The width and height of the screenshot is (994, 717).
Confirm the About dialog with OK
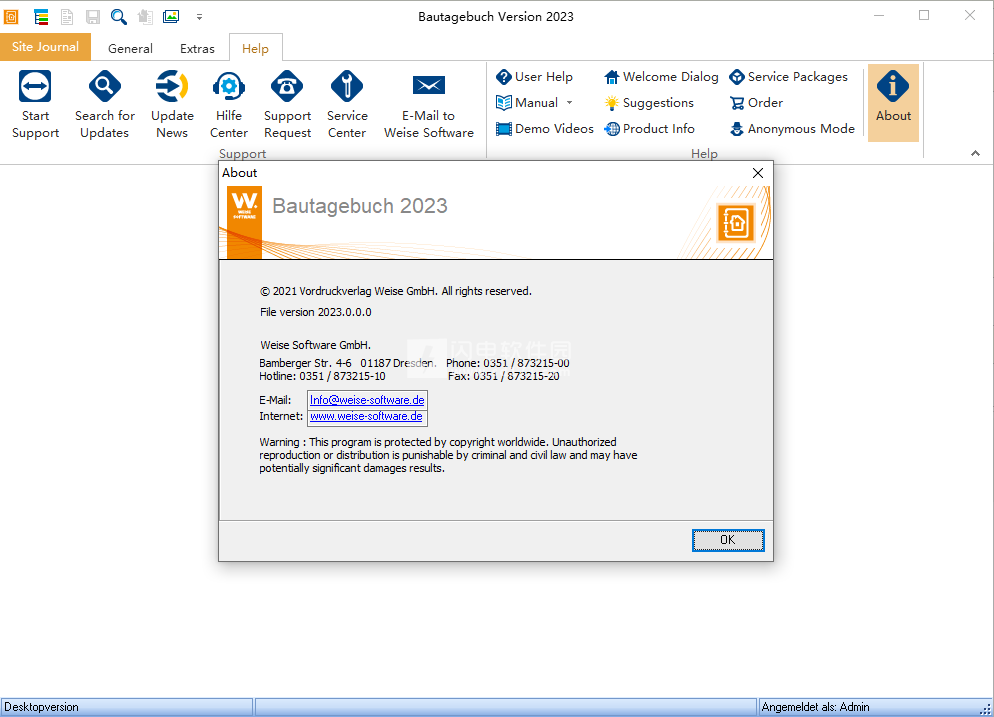(728, 540)
